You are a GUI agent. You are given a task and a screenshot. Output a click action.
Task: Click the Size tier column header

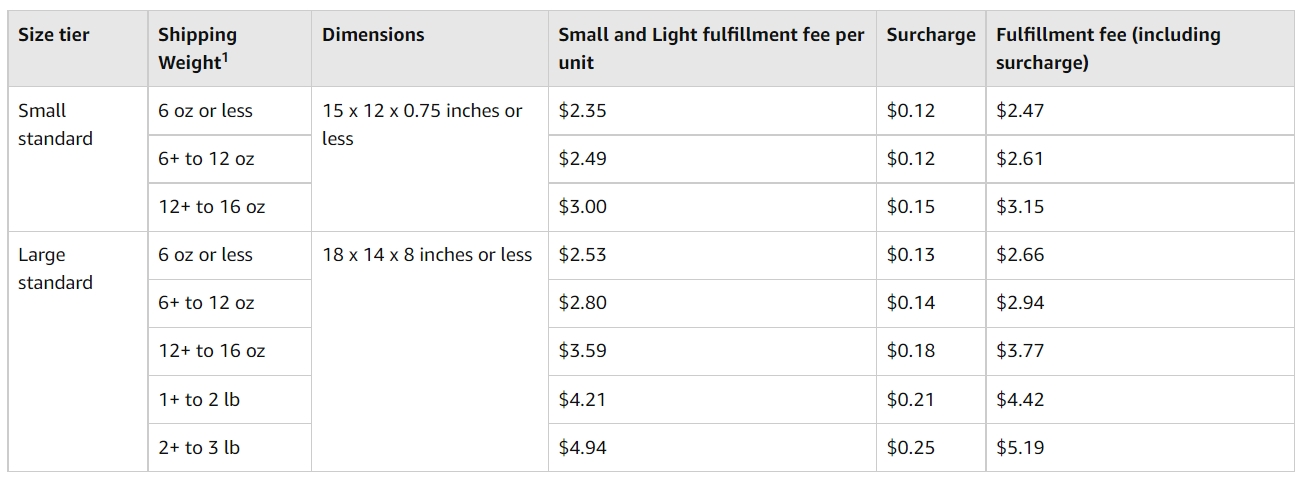pyautogui.click(x=78, y=48)
